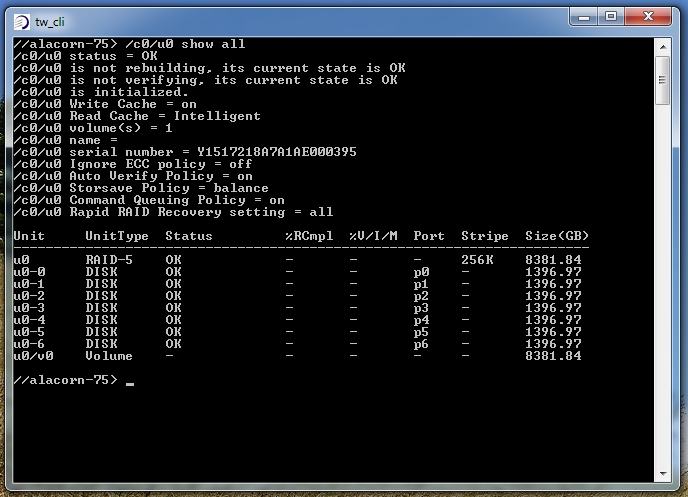Click the 'is not verifying' status line
The width and height of the screenshot is (688, 497).
[205, 80]
